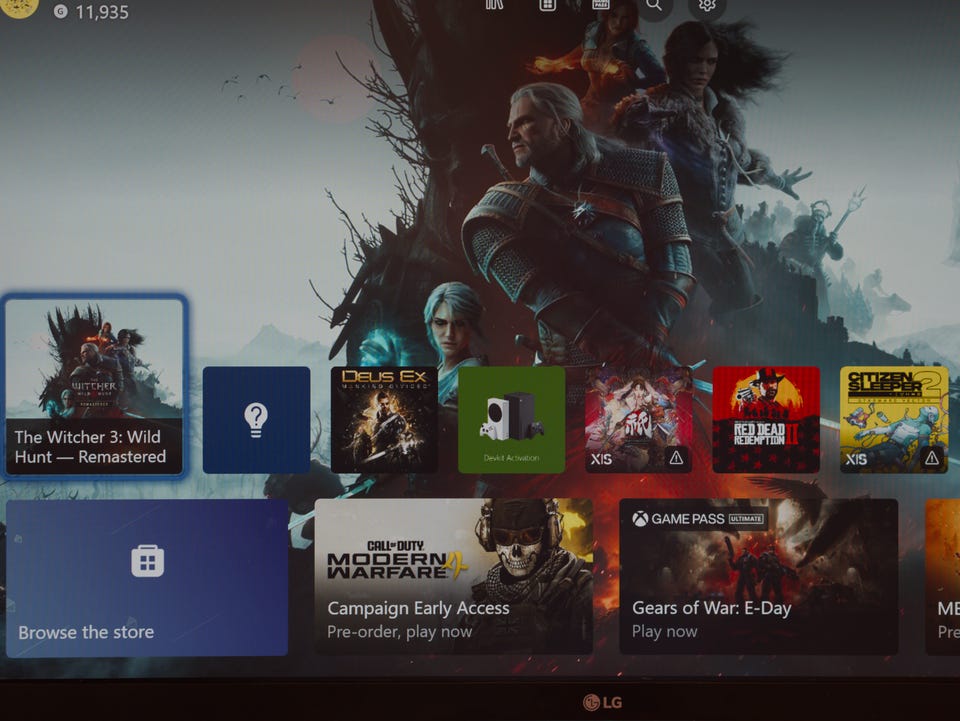The width and height of the screenshot is (960, 721).
Task: Launch the Red Dead Redemption II tile
Action: pyautogui.click(x=766, y=420)
